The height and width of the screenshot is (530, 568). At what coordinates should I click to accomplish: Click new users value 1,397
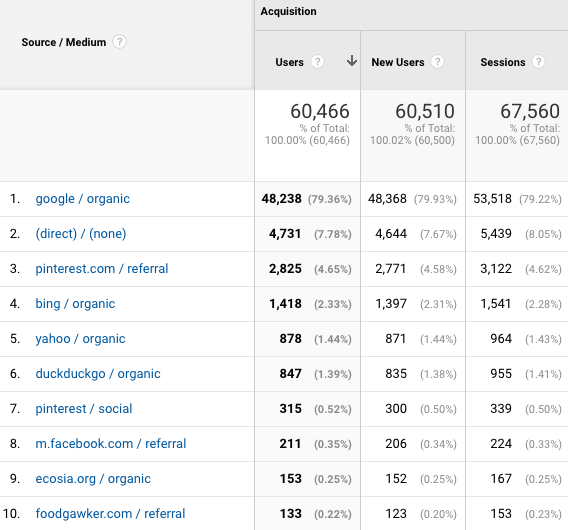391,304
